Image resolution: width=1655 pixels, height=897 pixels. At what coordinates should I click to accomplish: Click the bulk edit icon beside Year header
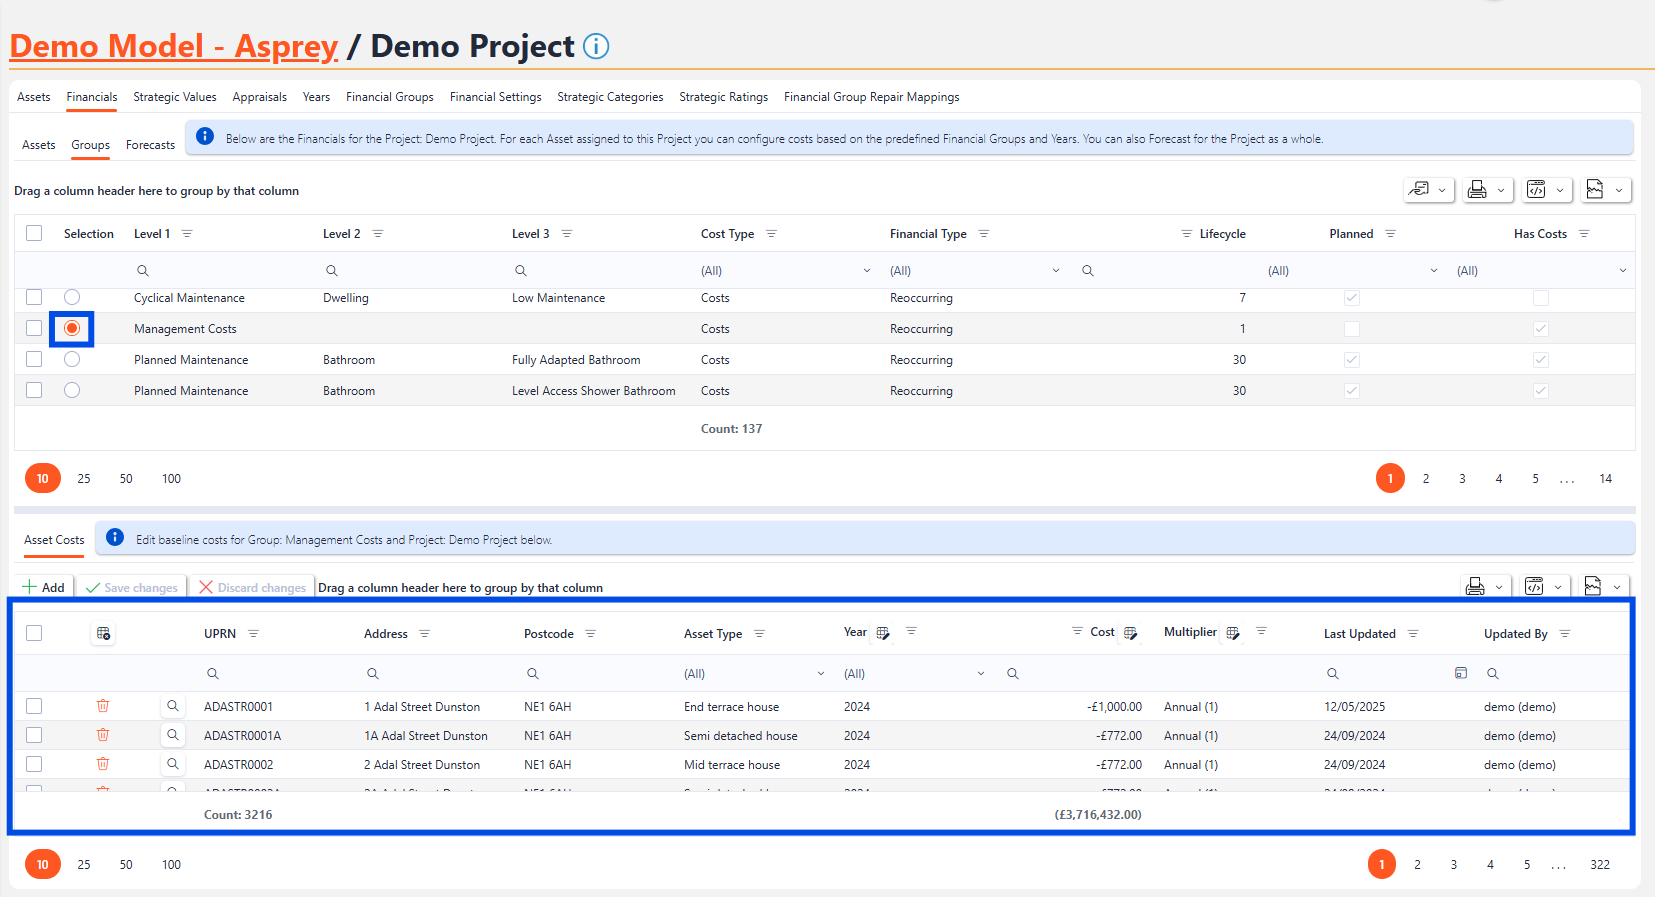tap(883, 633)
